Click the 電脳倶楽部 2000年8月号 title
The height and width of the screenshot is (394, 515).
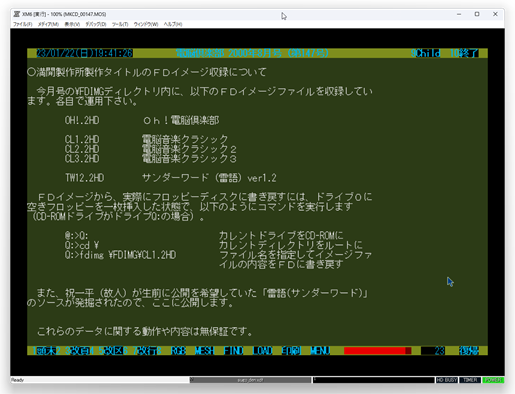[252, 53]
